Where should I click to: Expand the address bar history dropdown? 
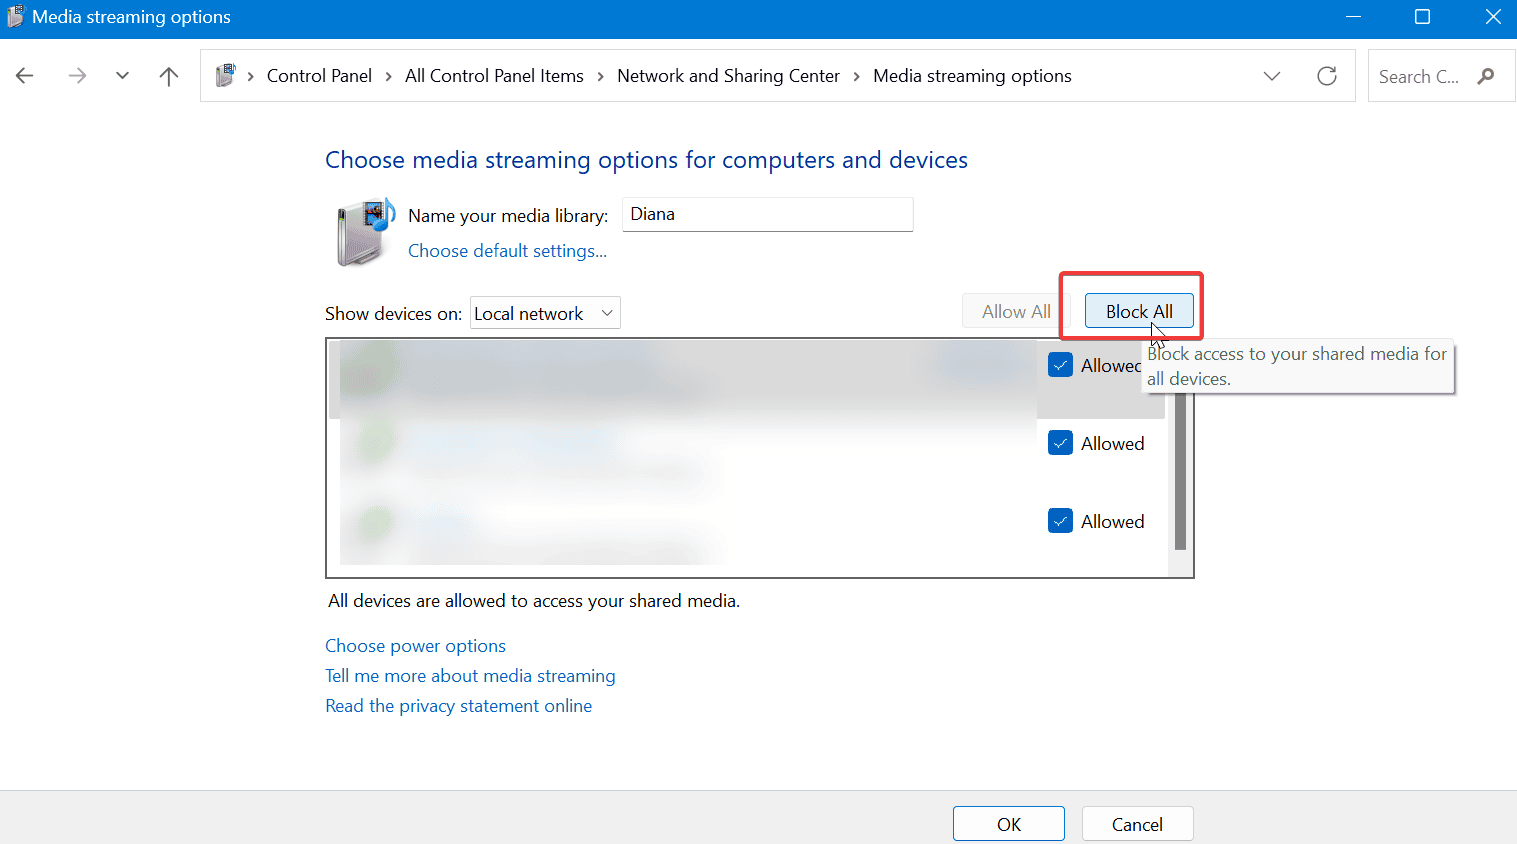click(1272, 76)
